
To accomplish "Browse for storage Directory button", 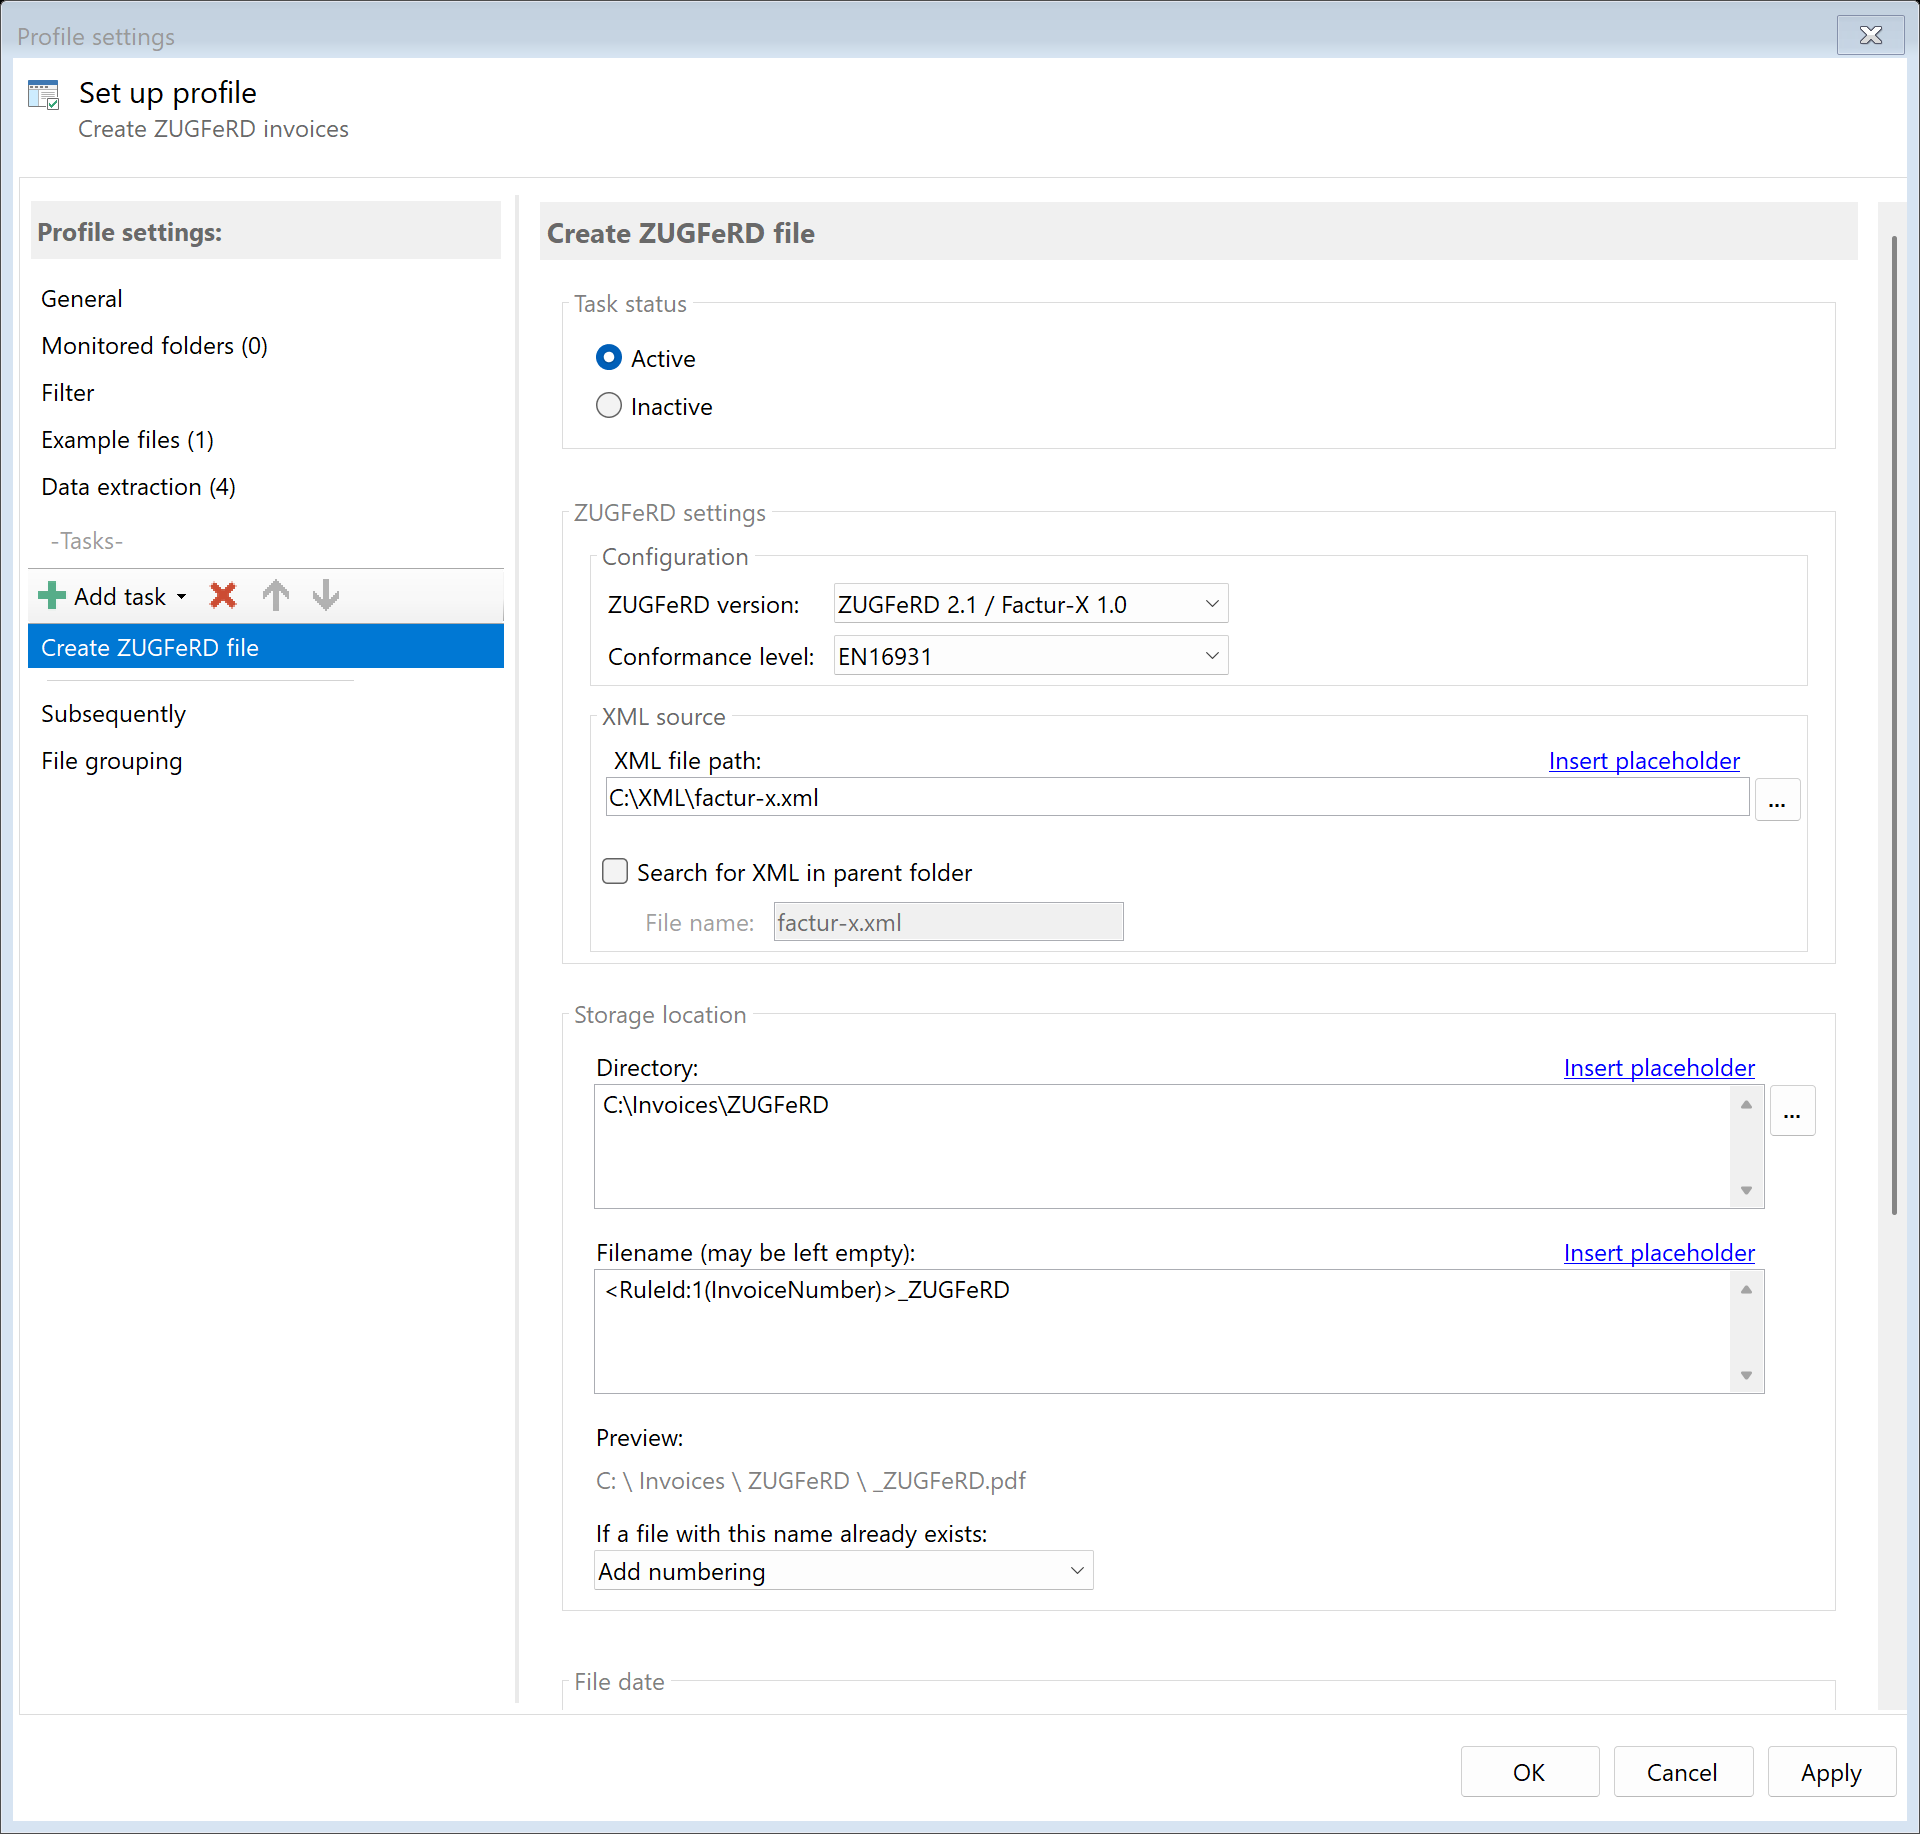I will pyautogui.click(x=1792, y=1111).
